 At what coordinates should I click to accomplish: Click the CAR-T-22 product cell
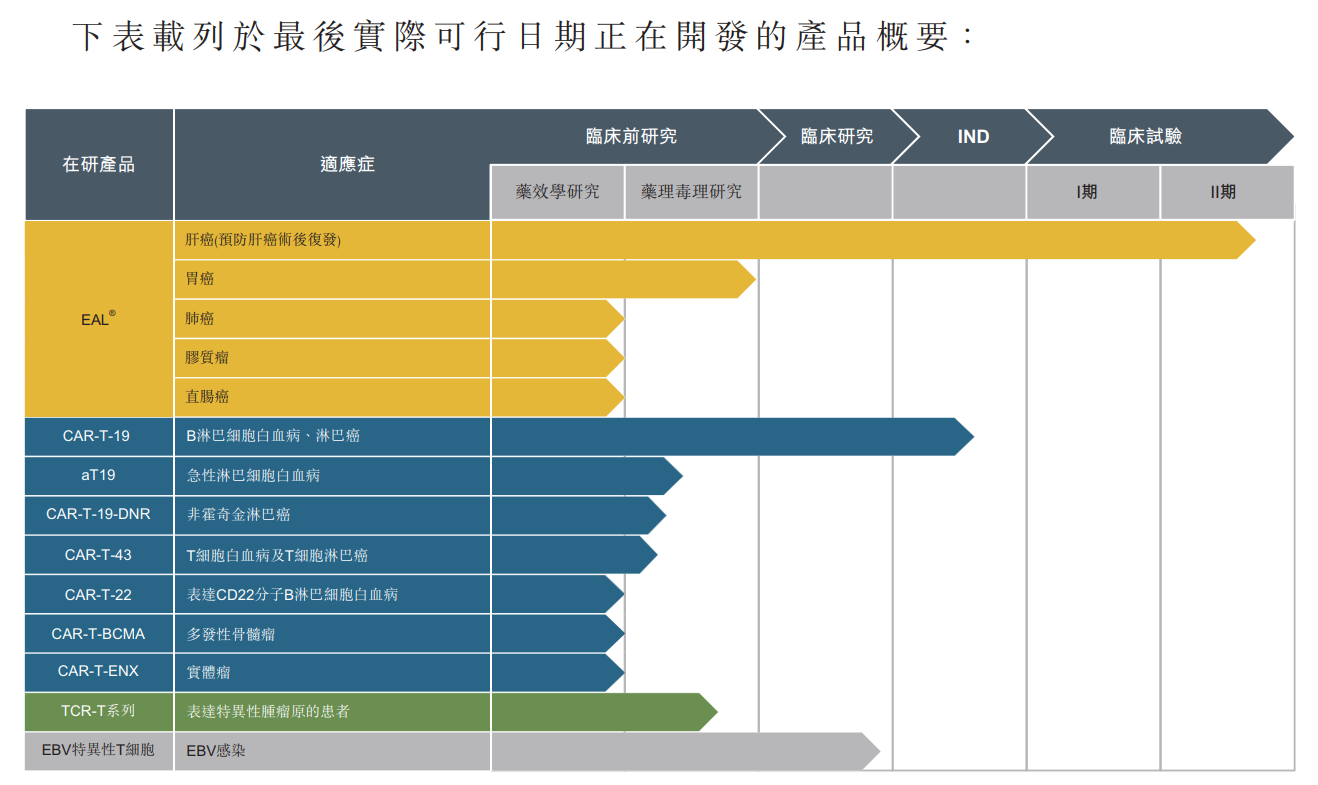coord(99,594)
